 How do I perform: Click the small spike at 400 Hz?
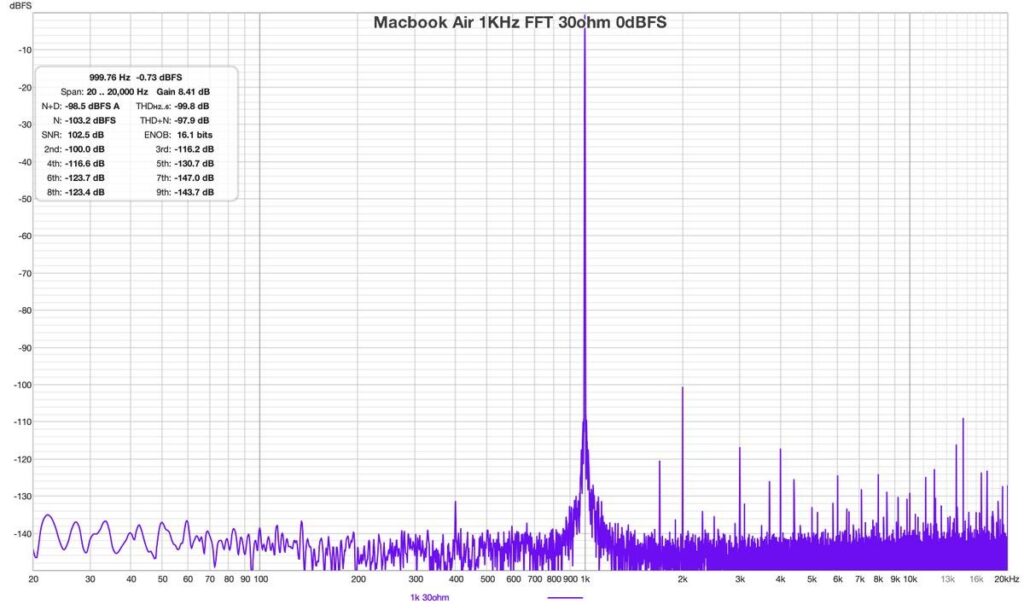tap(455, 522)
